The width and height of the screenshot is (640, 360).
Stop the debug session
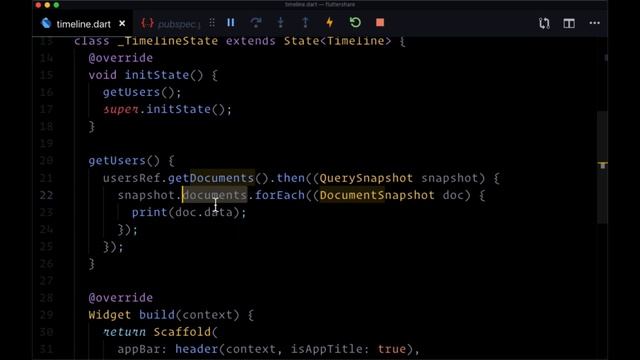pyautogui.click(x=380, y=23)
